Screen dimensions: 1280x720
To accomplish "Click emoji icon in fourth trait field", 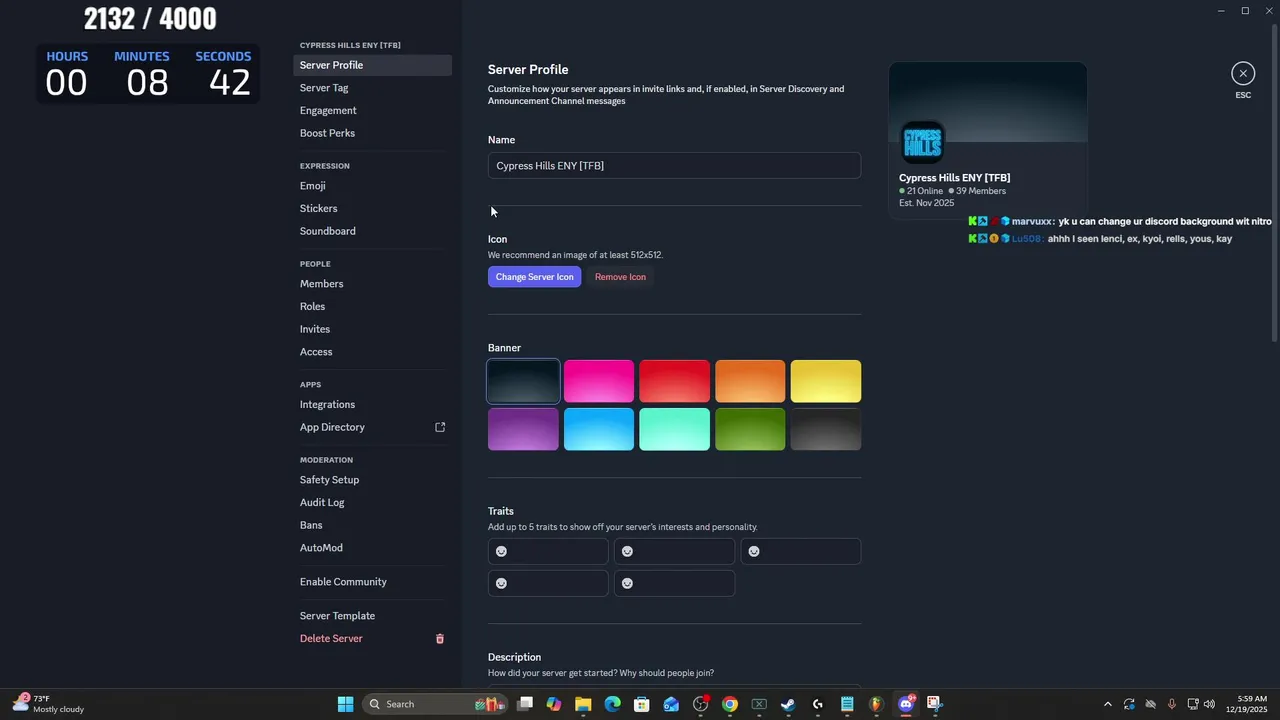I will coord(502,583).
